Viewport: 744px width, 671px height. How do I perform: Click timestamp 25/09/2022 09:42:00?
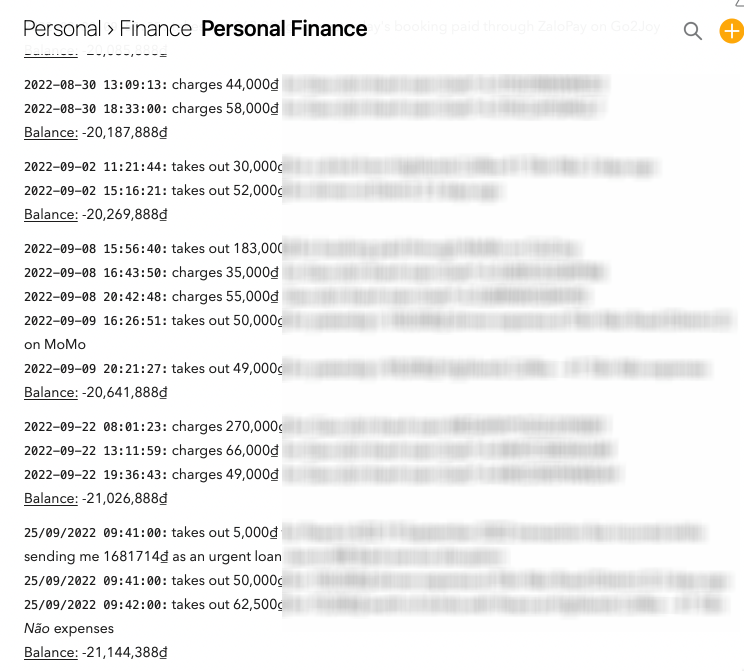click(95, 605)
